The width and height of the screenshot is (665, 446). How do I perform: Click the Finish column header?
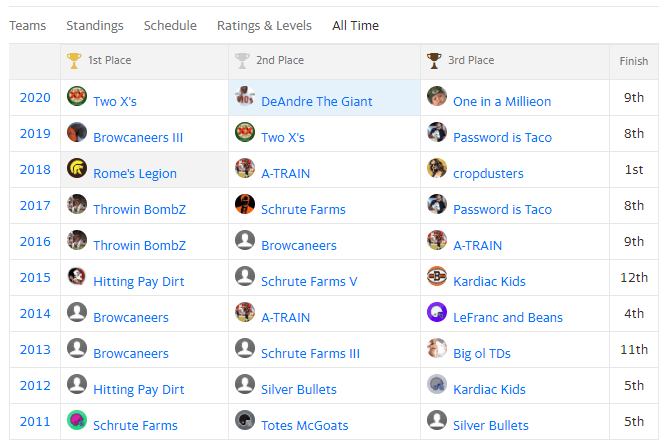pos(634,61)
